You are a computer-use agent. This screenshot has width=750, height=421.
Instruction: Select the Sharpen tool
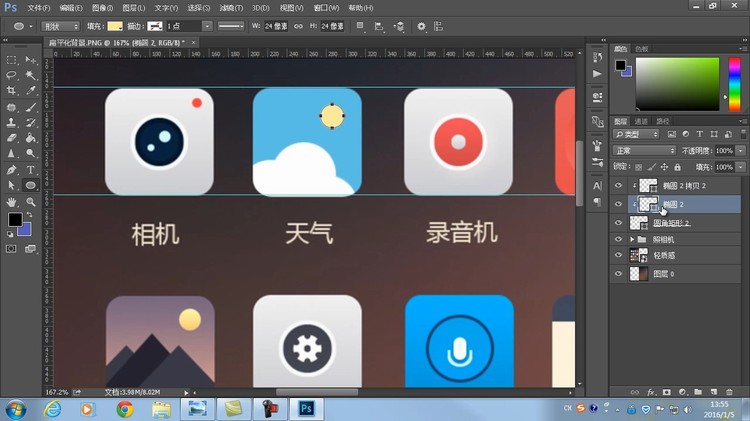click(11, 154)
